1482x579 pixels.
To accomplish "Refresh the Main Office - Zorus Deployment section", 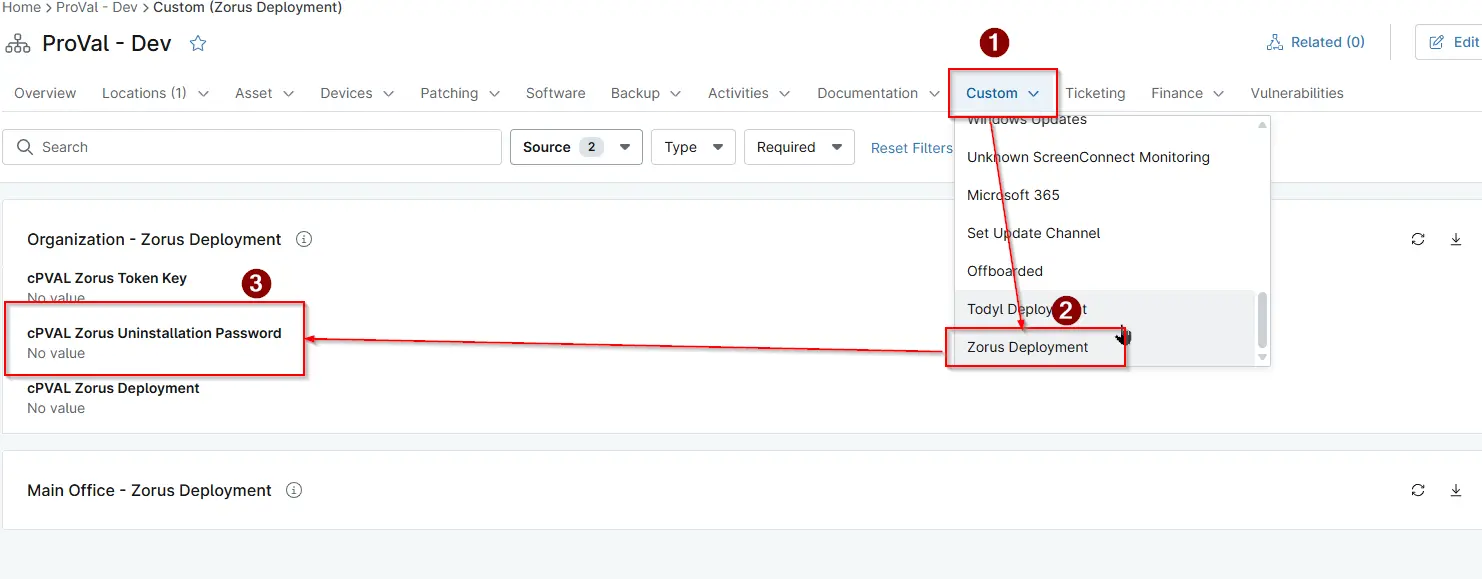I will (x=1418, y=490).
